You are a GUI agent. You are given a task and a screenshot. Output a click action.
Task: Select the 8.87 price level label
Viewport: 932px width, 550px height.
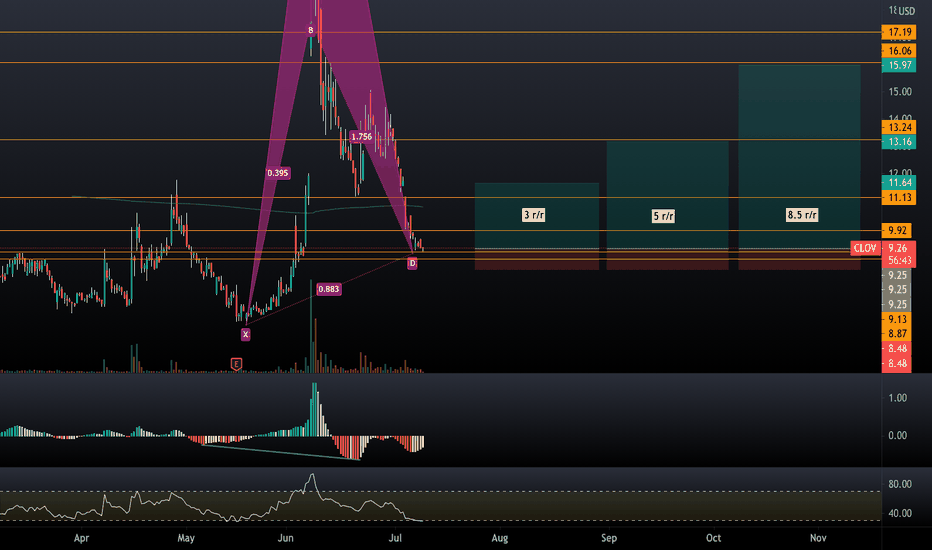896,334
